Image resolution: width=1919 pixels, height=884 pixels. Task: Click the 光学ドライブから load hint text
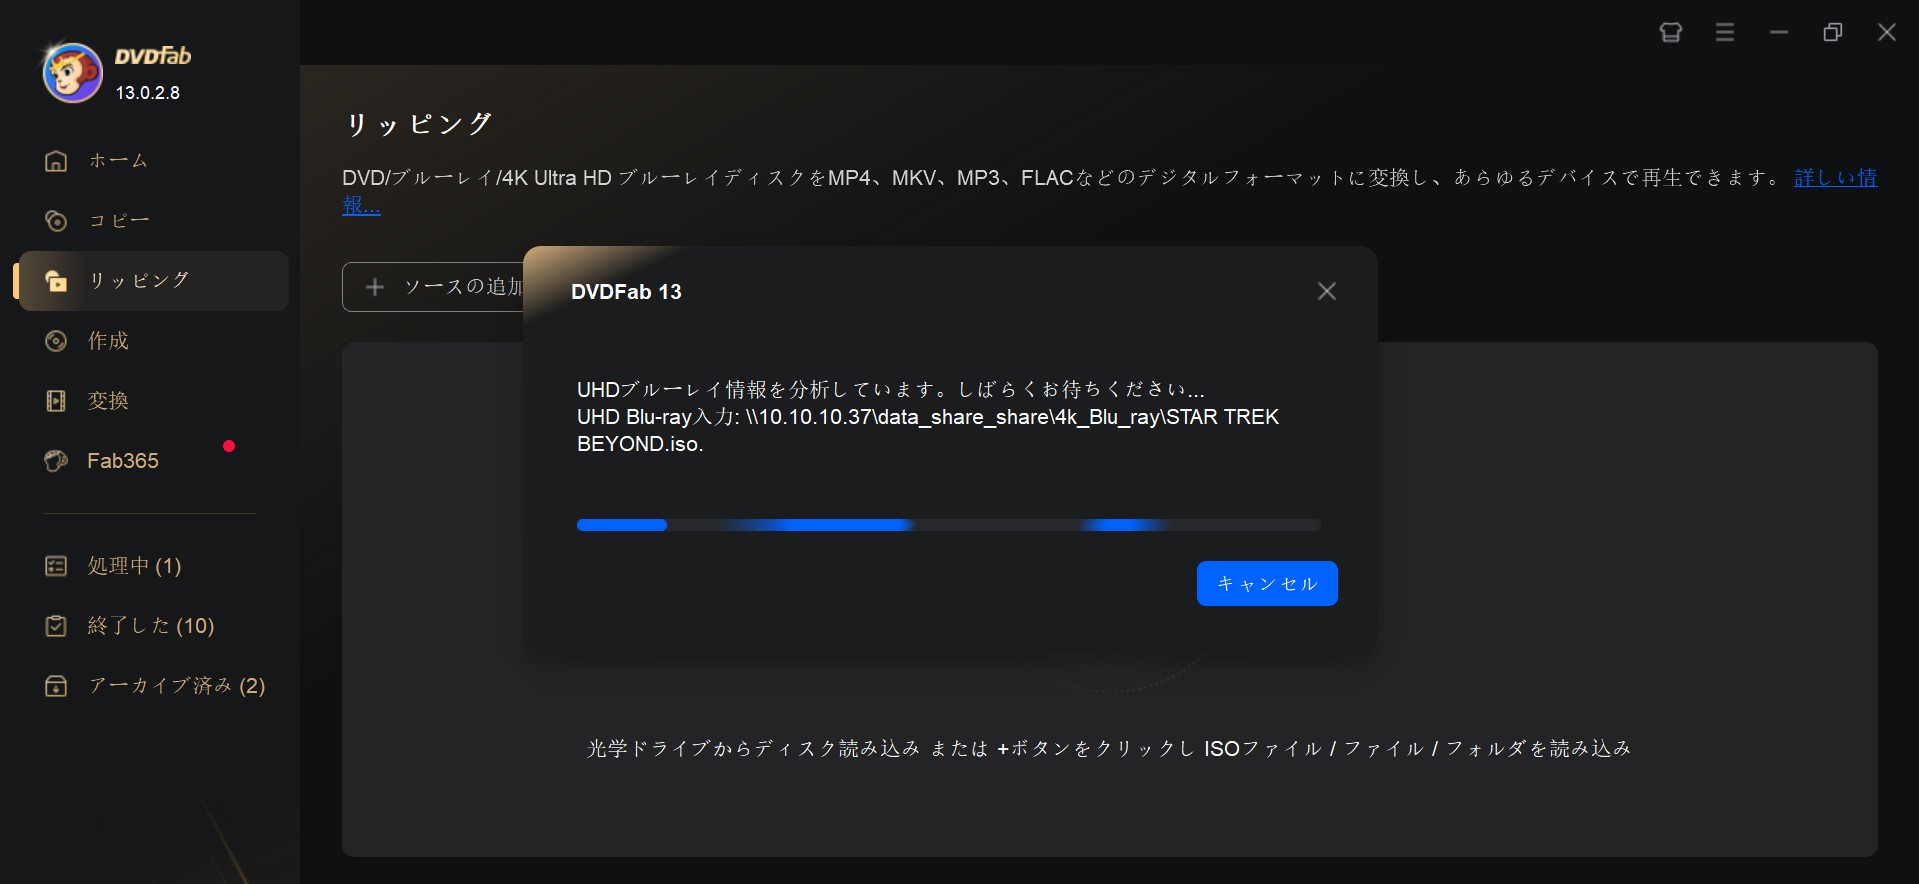(1109, 748)
